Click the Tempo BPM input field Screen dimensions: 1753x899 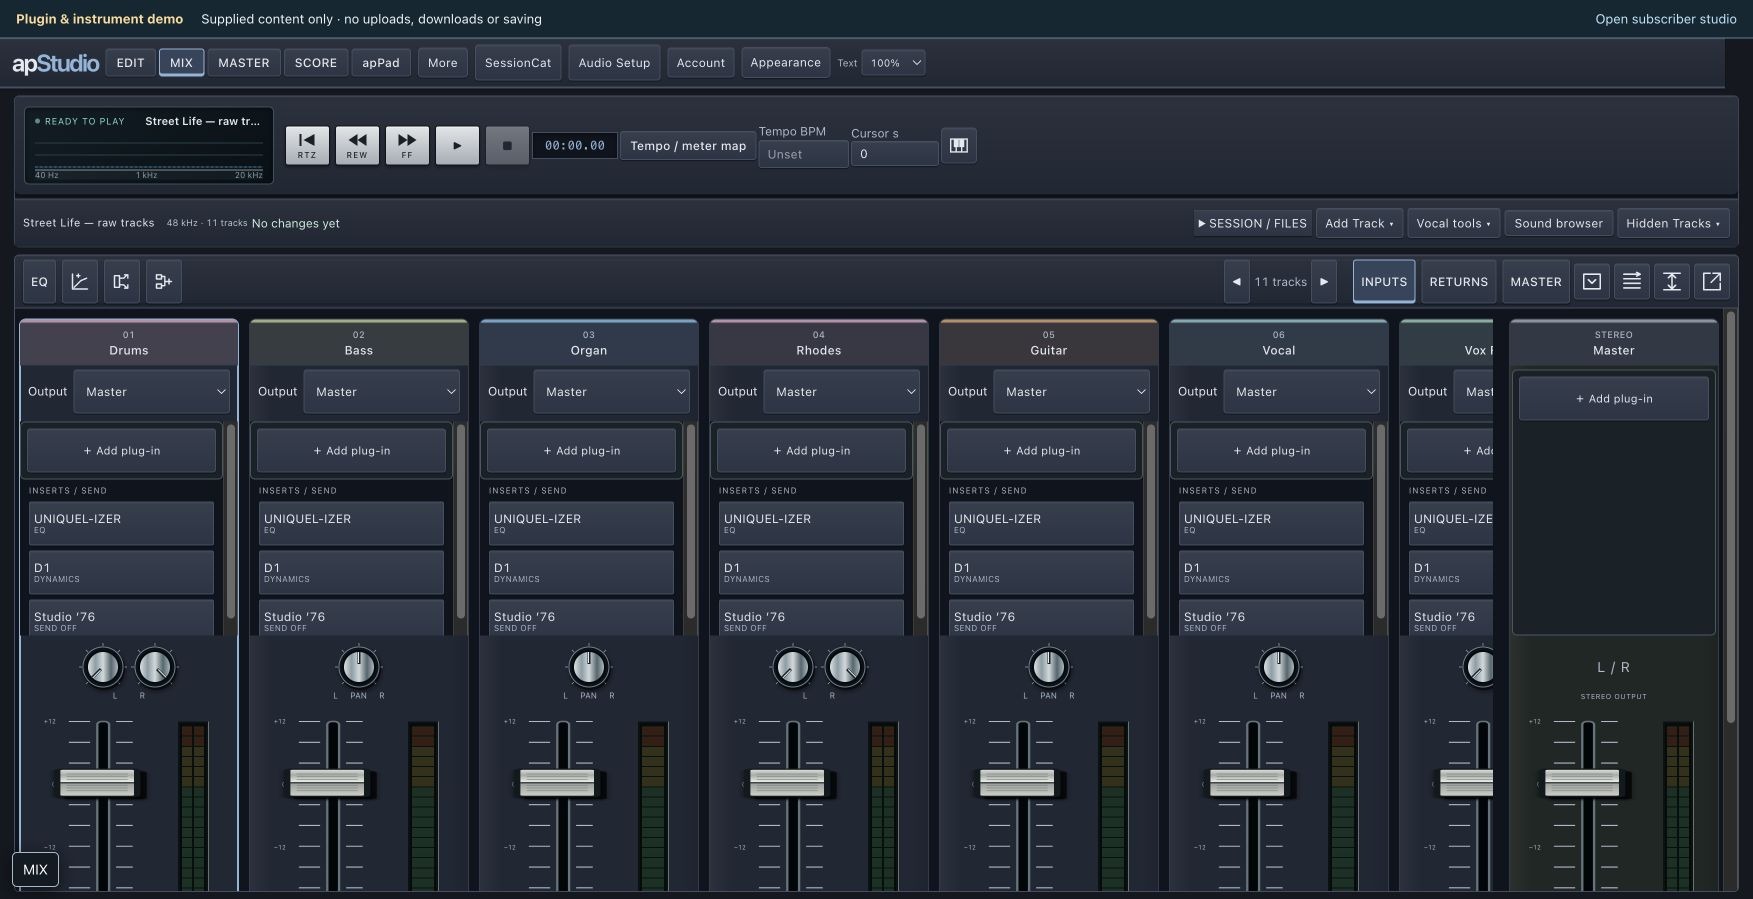(803, 155)
